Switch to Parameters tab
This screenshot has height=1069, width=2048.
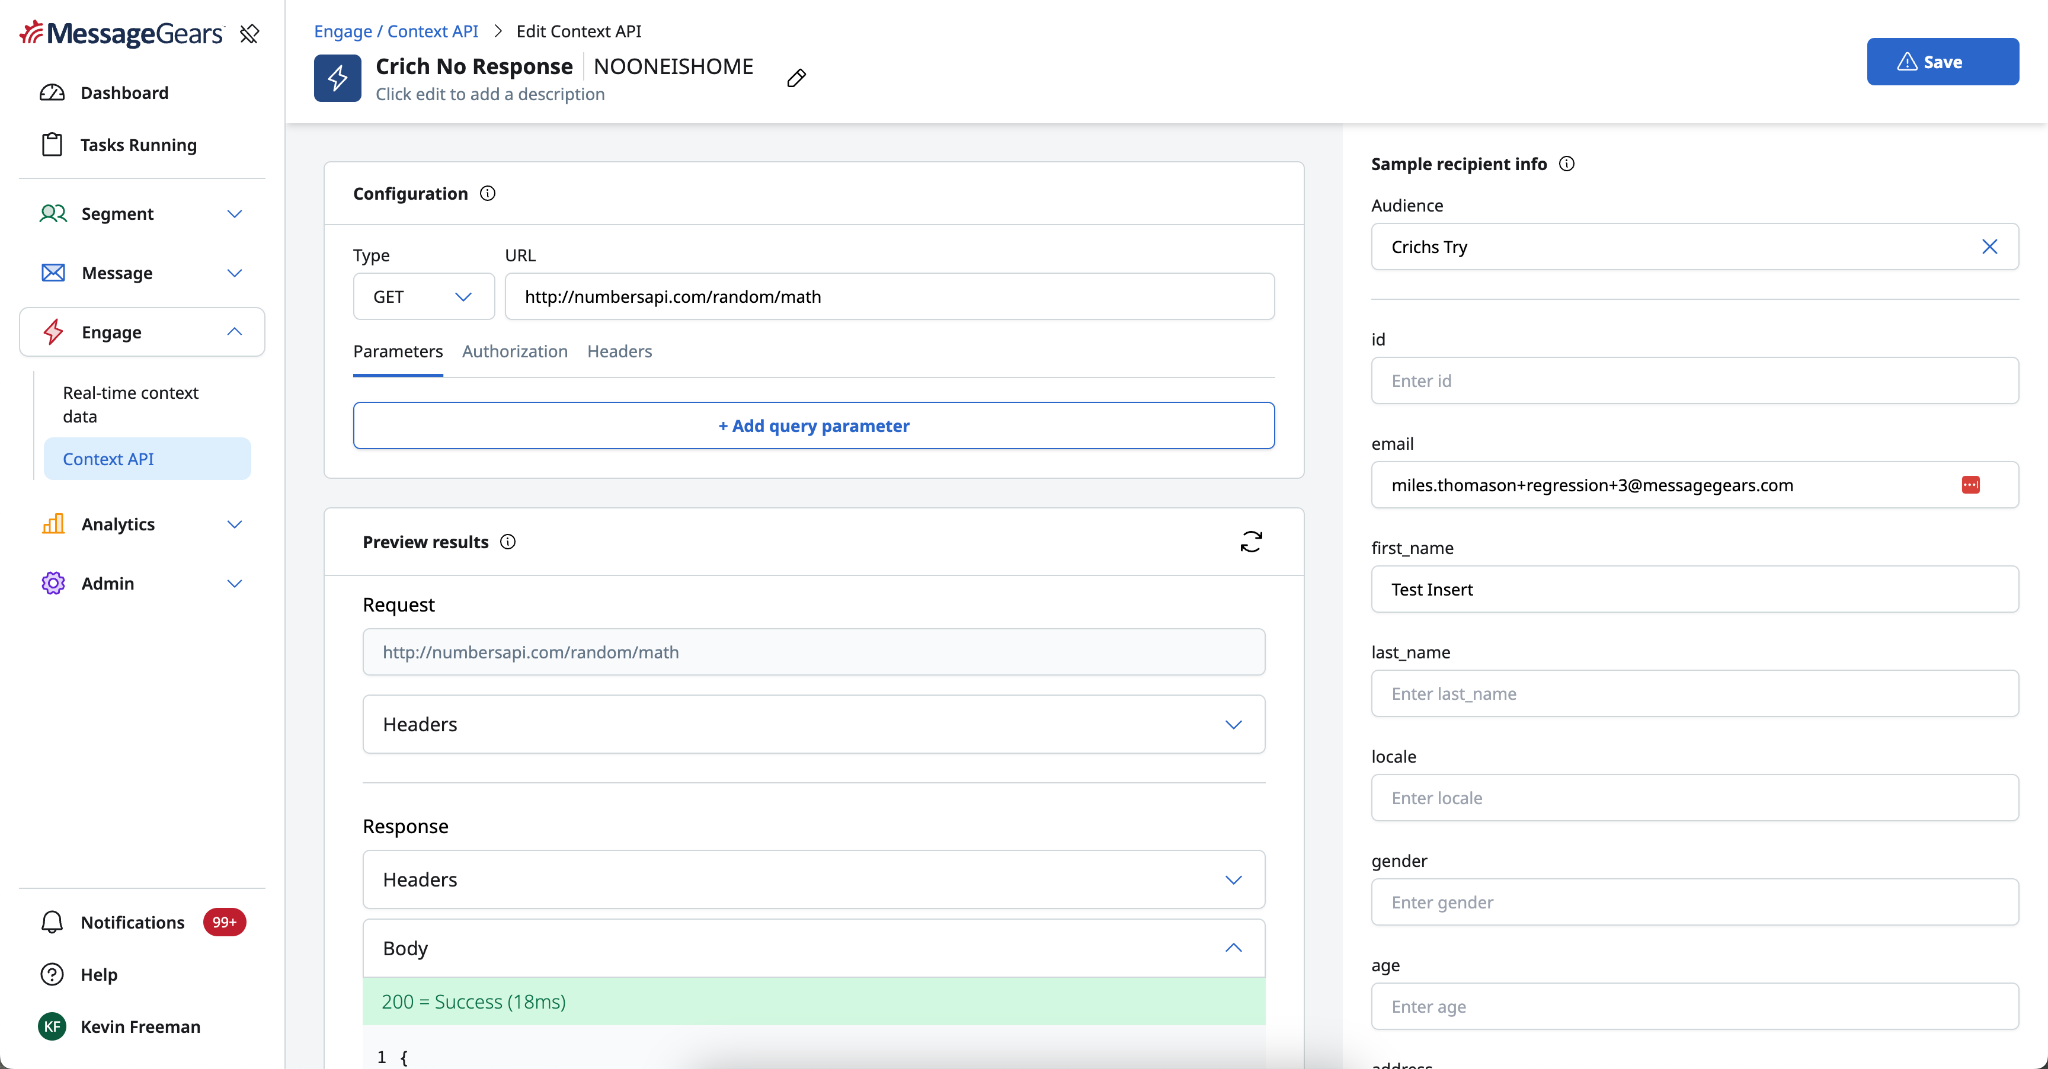(x=398, y=352)
